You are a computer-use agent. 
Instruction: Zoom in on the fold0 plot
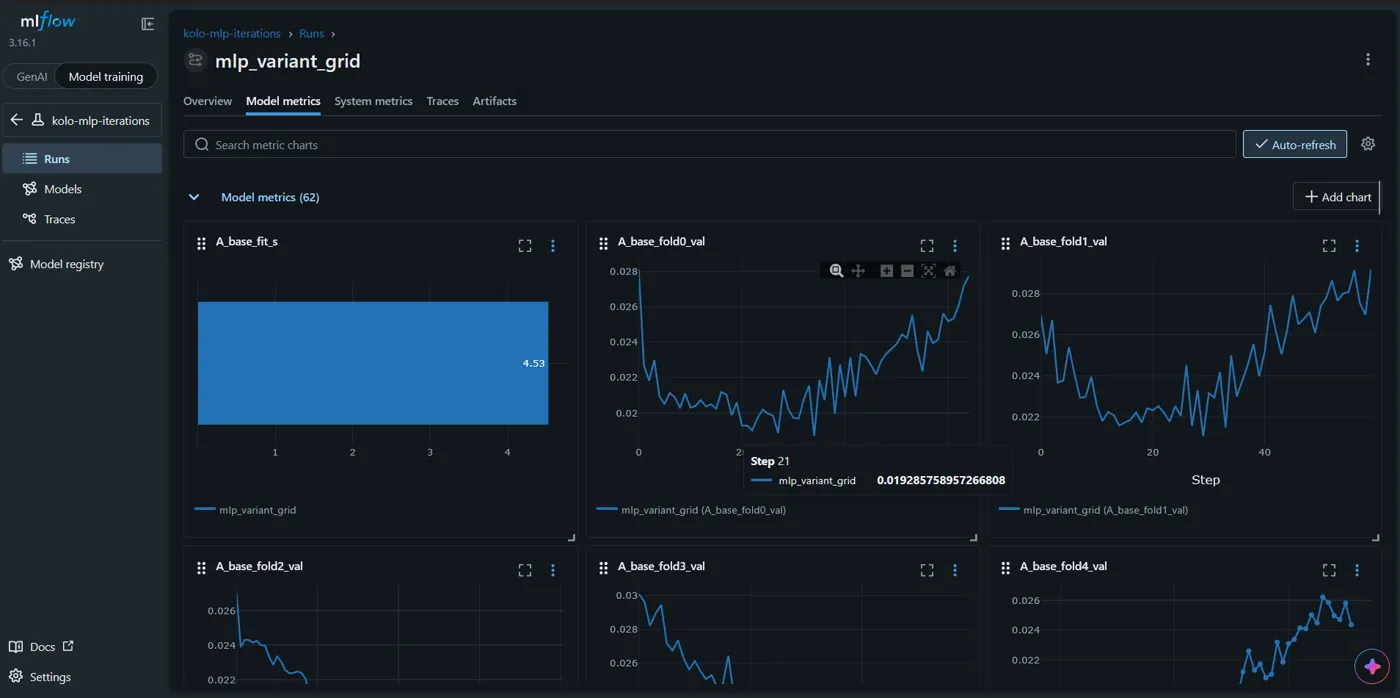coord(886,271)
